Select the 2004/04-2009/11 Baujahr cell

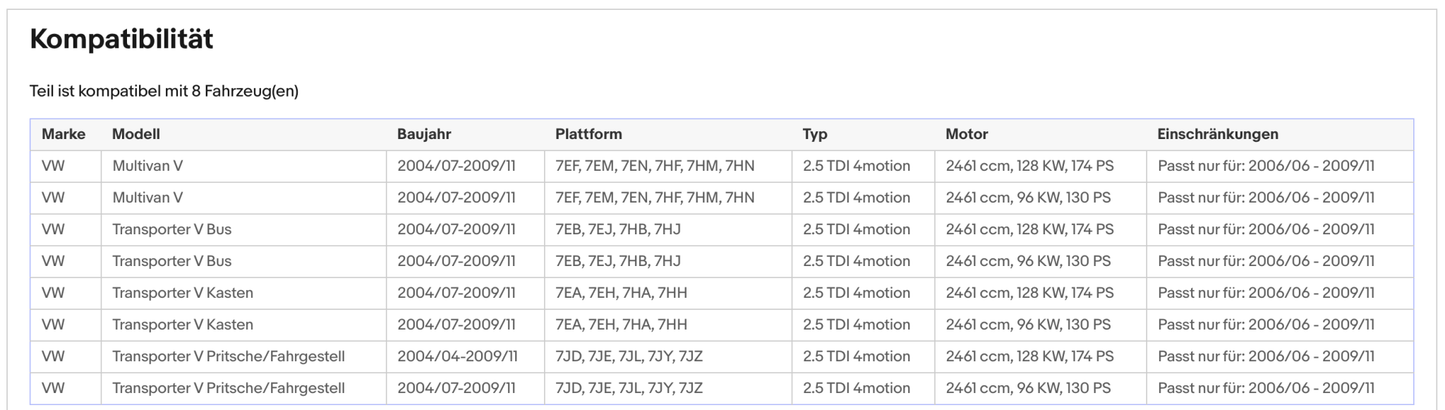[x=457, y=357]
